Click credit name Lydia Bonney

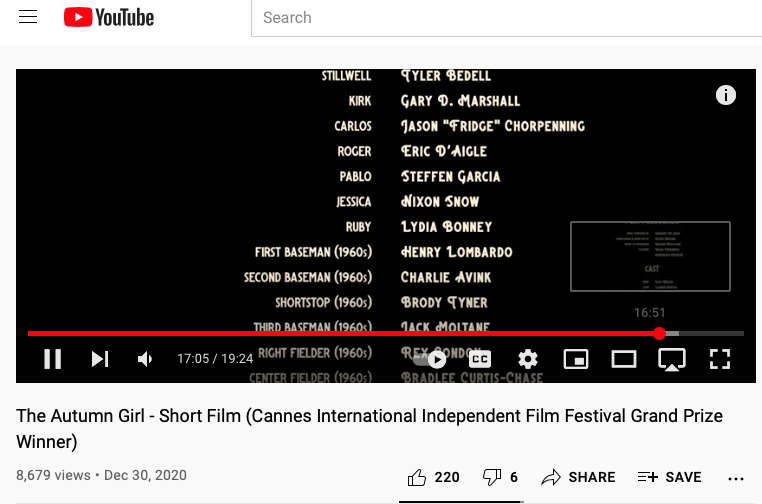pos(446,227)
